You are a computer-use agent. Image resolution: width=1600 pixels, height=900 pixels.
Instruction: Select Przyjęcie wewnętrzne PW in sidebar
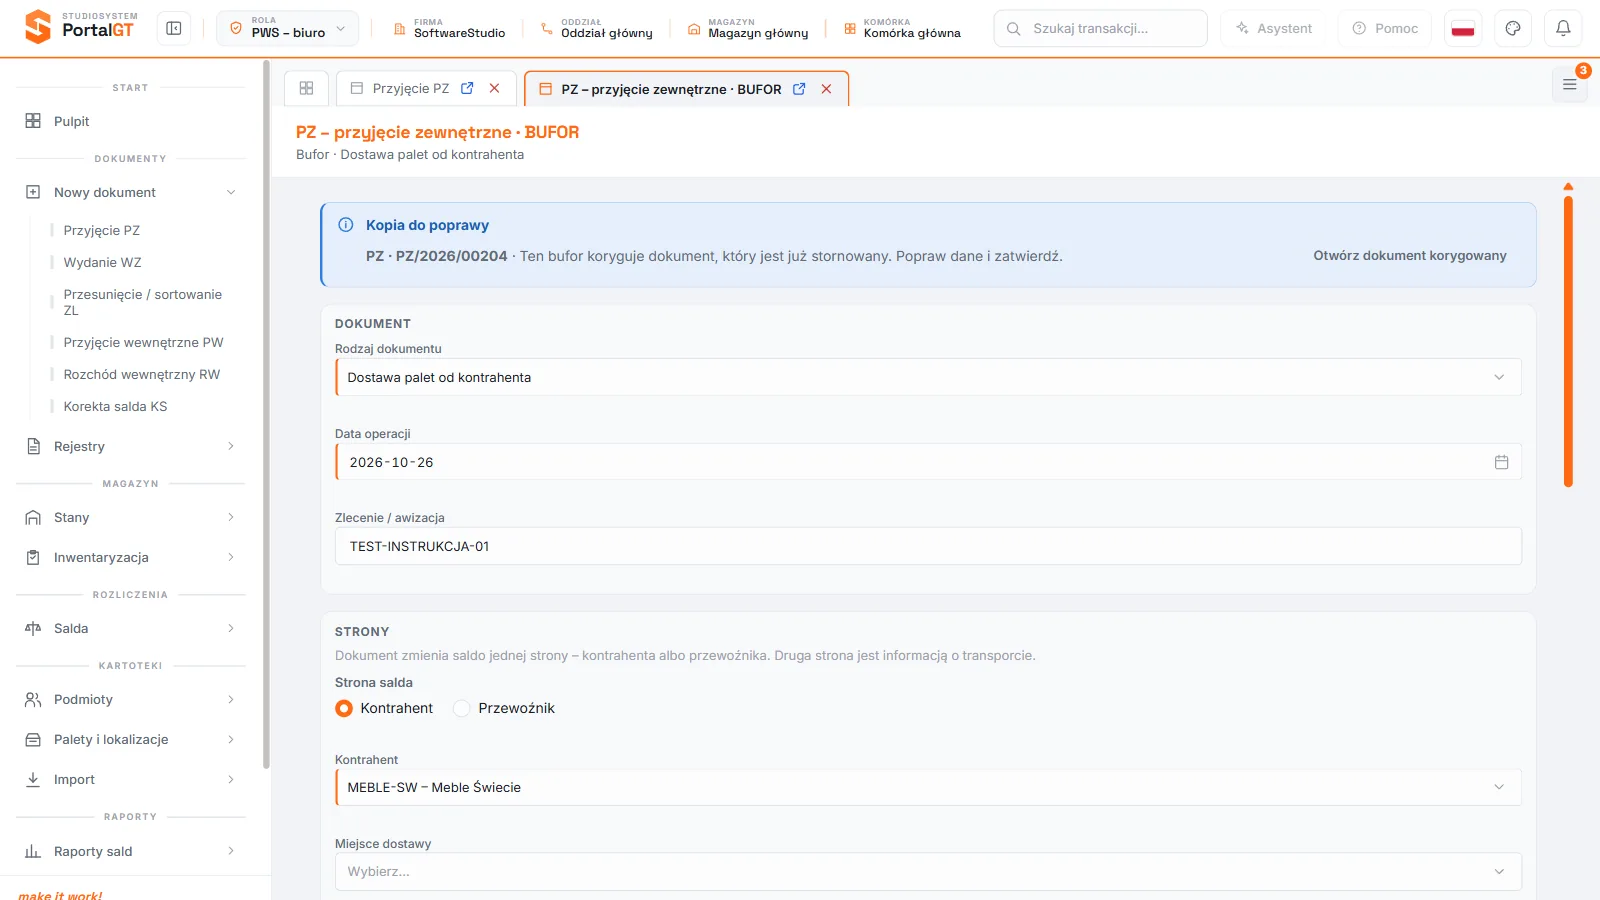[143, 342]
